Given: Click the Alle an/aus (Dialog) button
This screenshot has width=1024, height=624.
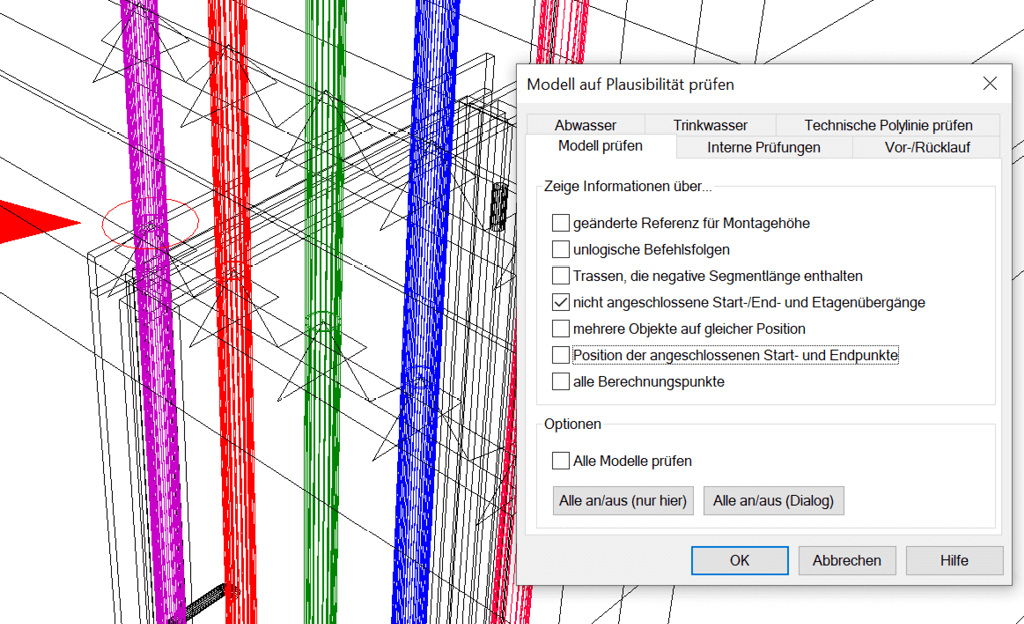Looking at the screenshot, I should (773, 501).
